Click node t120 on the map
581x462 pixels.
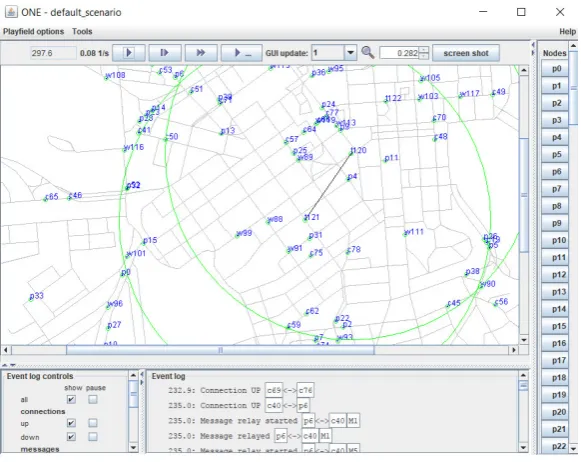point(358,150)
